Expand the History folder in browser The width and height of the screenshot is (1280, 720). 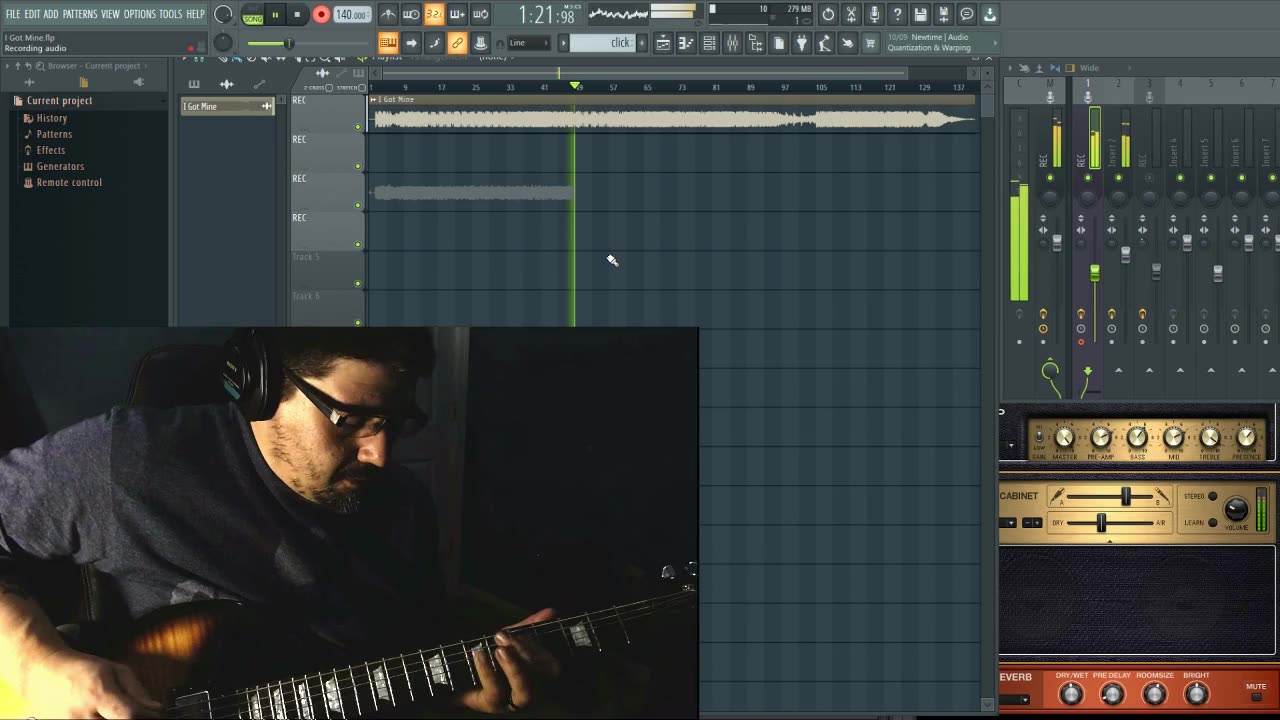[51, 118]
